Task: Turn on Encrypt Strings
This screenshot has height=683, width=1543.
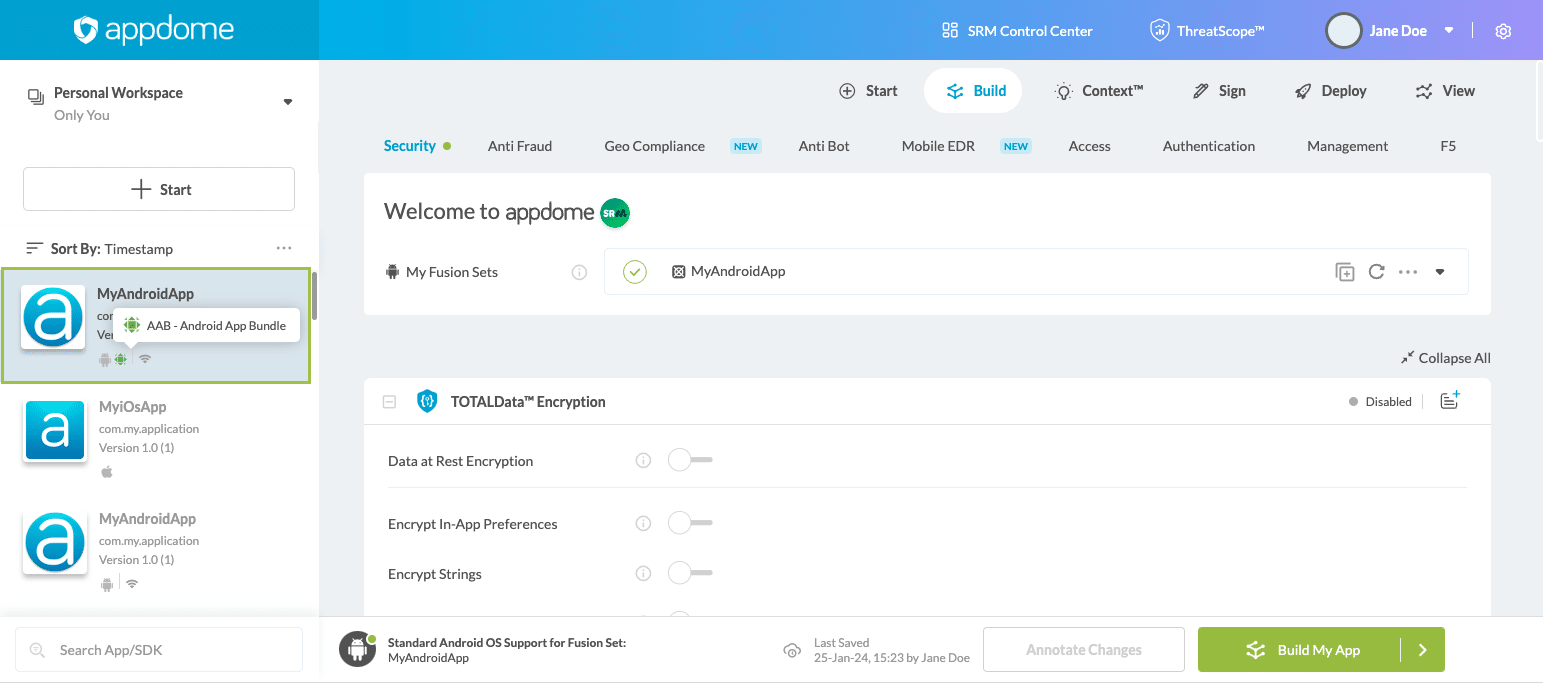Action: tap(690, 573)
